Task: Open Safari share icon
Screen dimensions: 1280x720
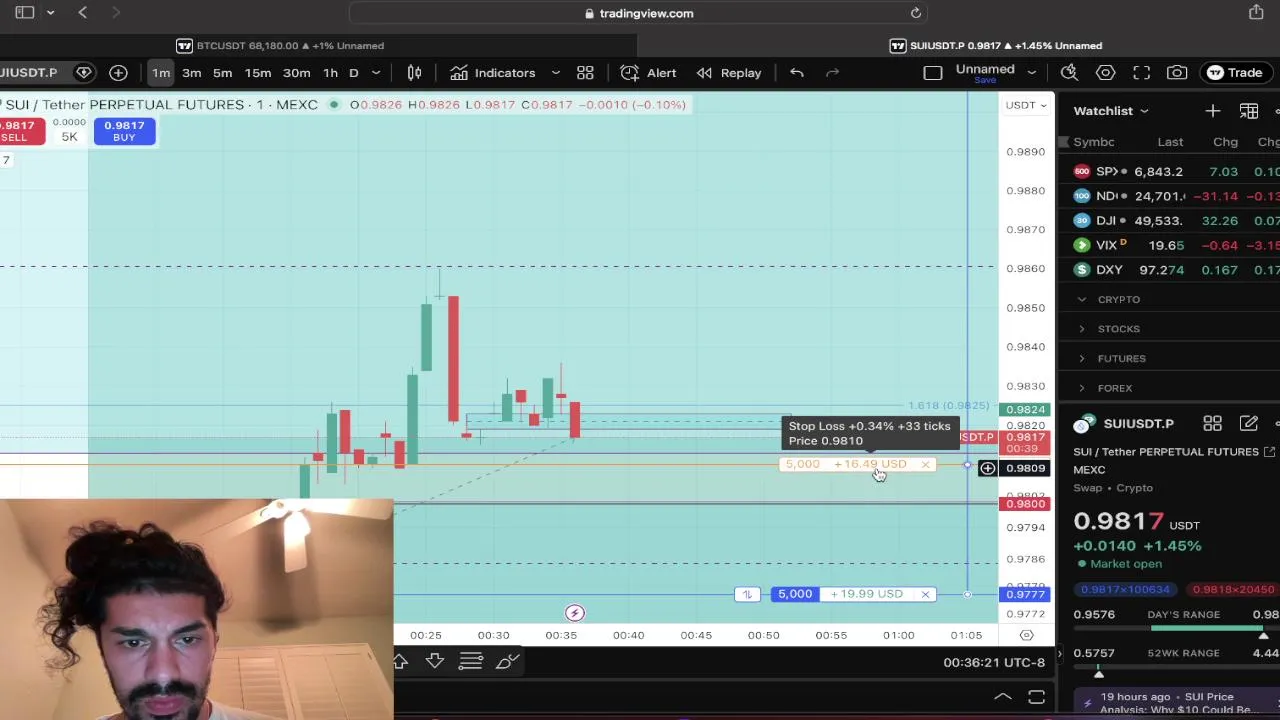Action: click(x=1256, y=12)
